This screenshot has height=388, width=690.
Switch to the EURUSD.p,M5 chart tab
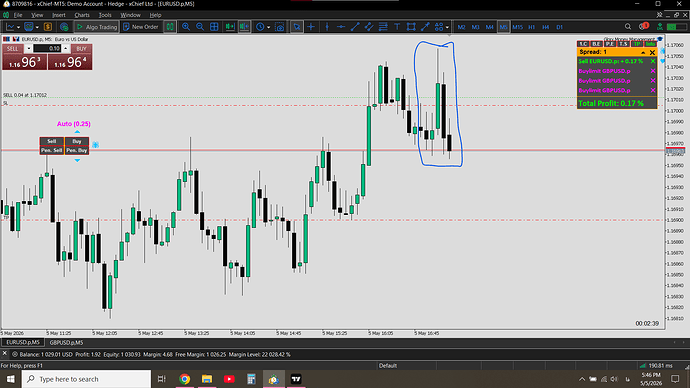(x=22, y=342)
